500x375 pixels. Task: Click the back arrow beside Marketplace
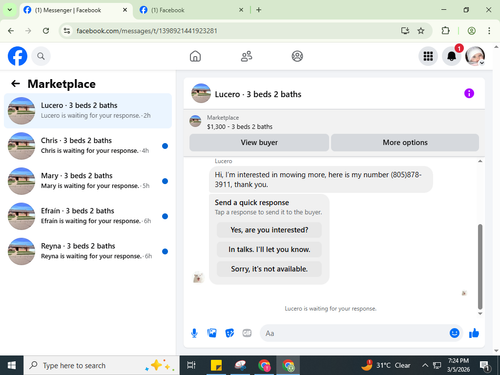[x=16, y=83]
